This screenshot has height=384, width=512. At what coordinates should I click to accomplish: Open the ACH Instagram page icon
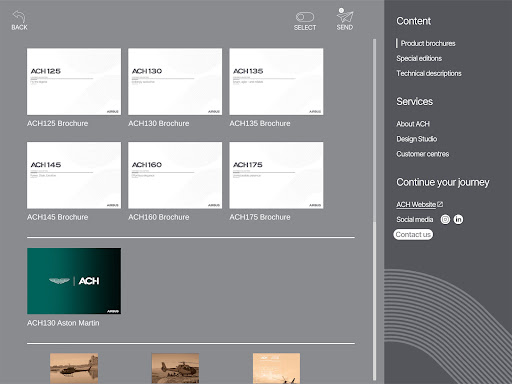tap(445, 219)
